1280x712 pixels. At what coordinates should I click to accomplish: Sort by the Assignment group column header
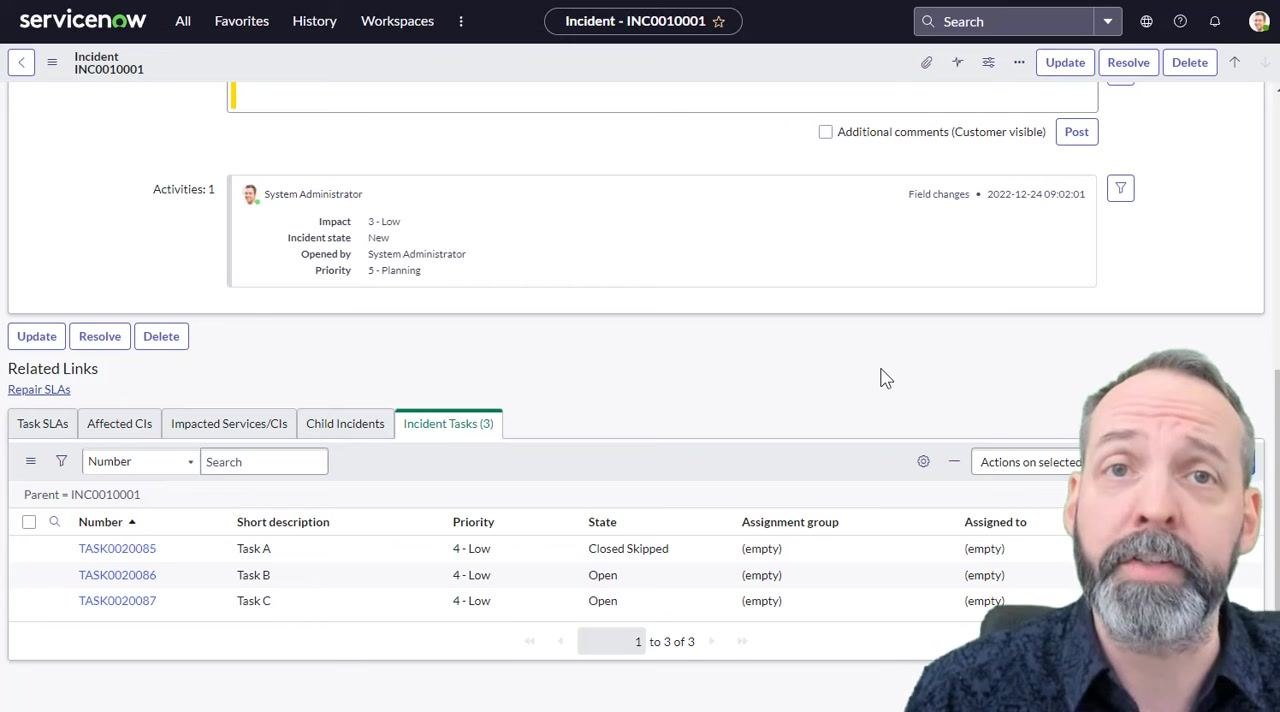point(790,521)
